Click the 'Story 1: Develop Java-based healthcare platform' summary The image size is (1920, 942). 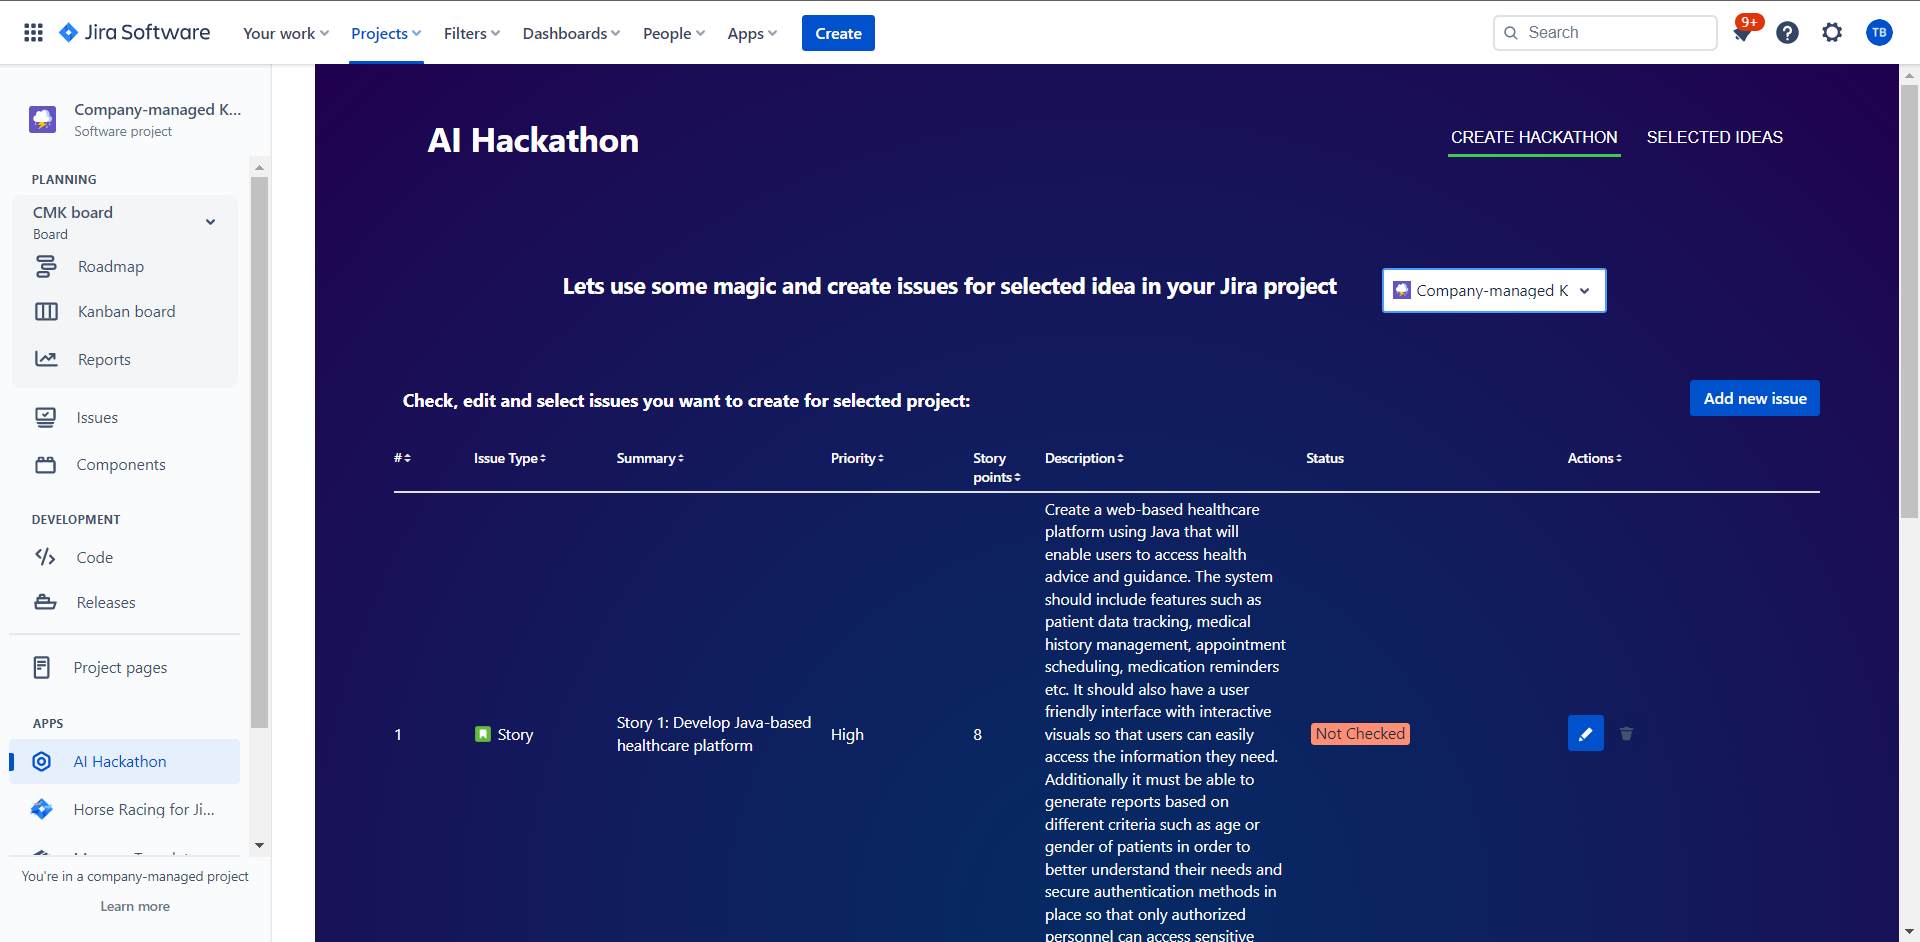click(714, 734)
